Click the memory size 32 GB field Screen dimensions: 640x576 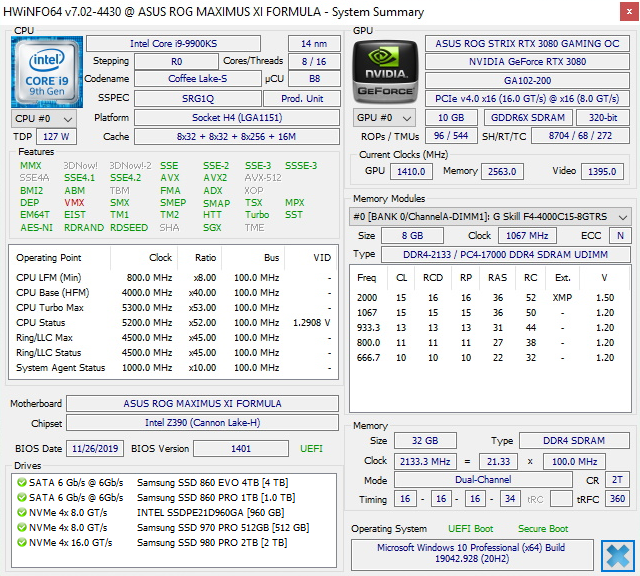(425, 441)
